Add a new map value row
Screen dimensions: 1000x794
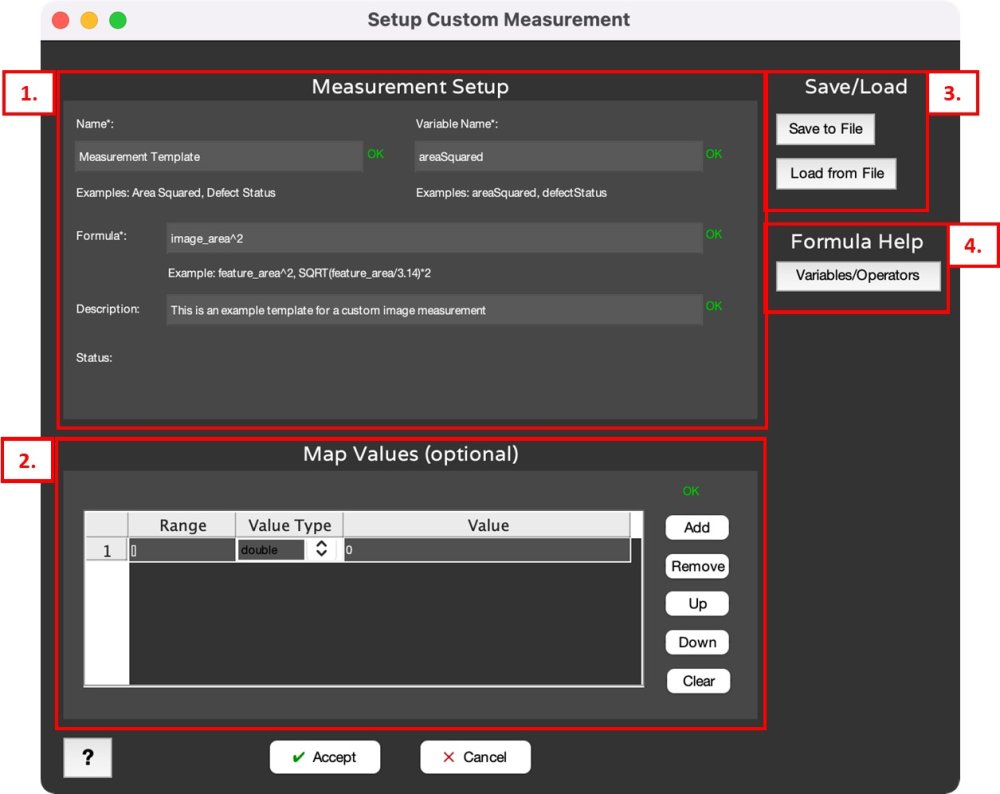(697, 527)
